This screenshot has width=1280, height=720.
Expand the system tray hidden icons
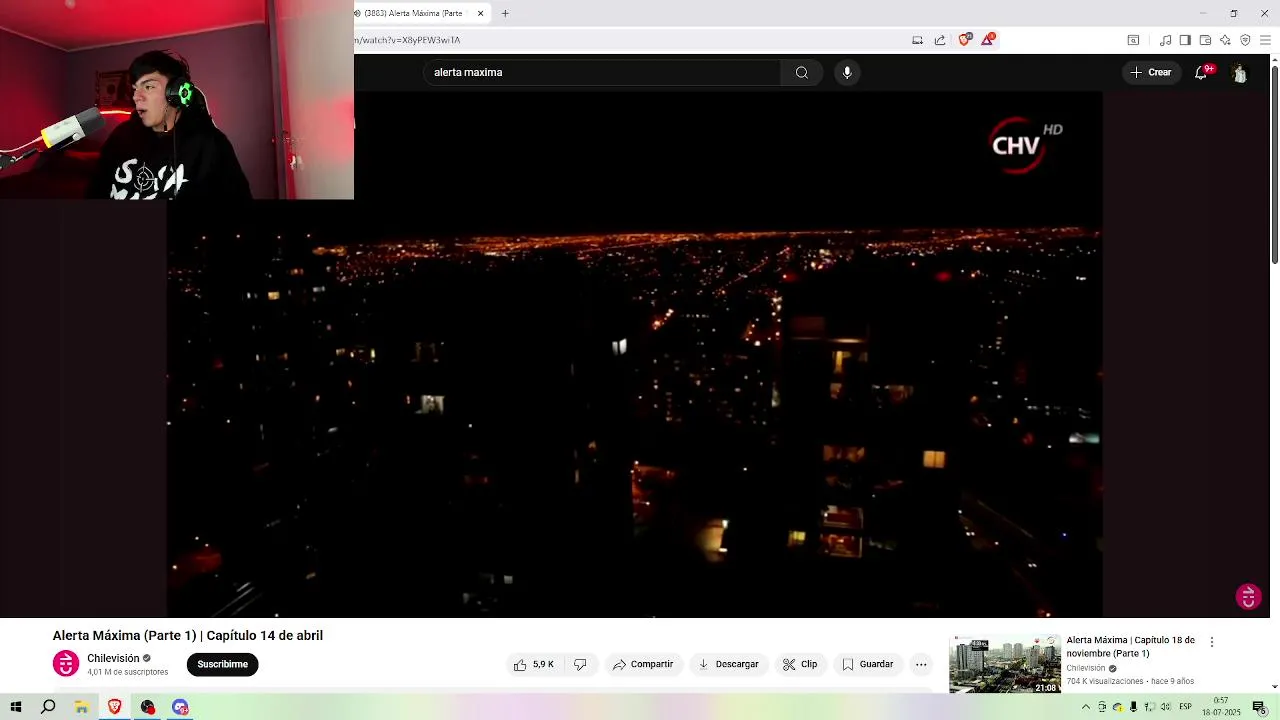[x=1086, y=707]
